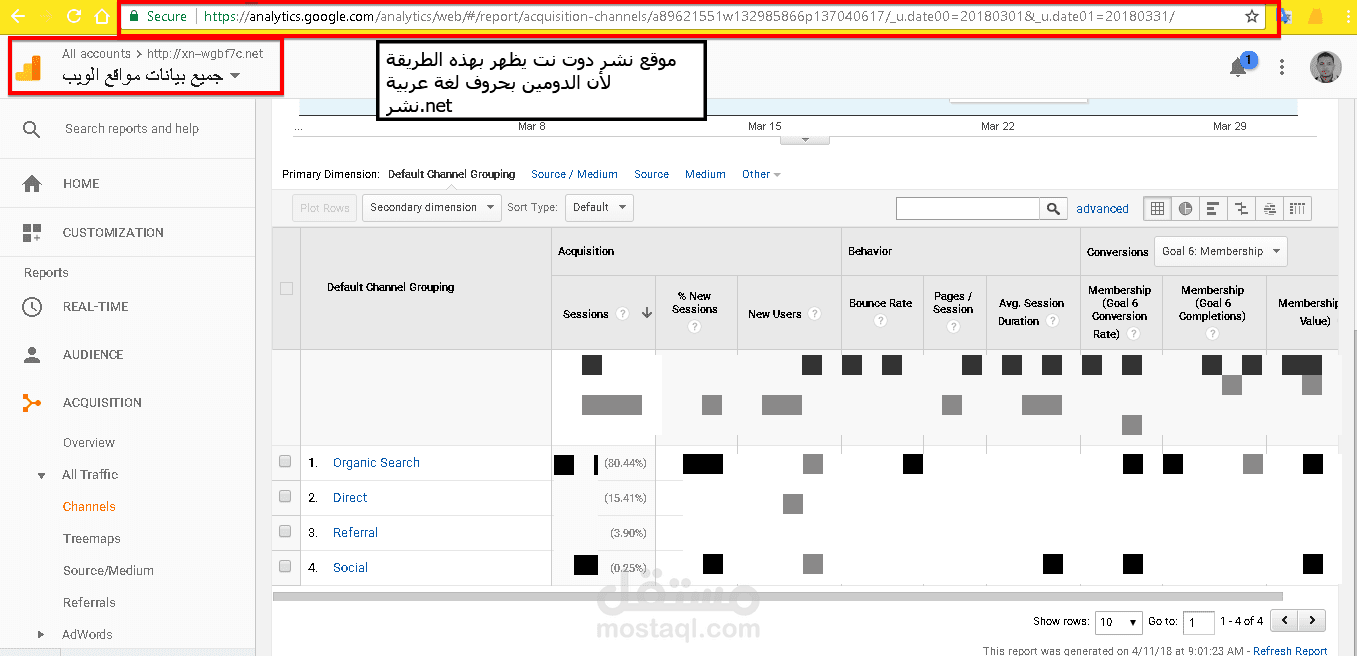Open the Secondary dimension dropdown

tap(431, 208)
